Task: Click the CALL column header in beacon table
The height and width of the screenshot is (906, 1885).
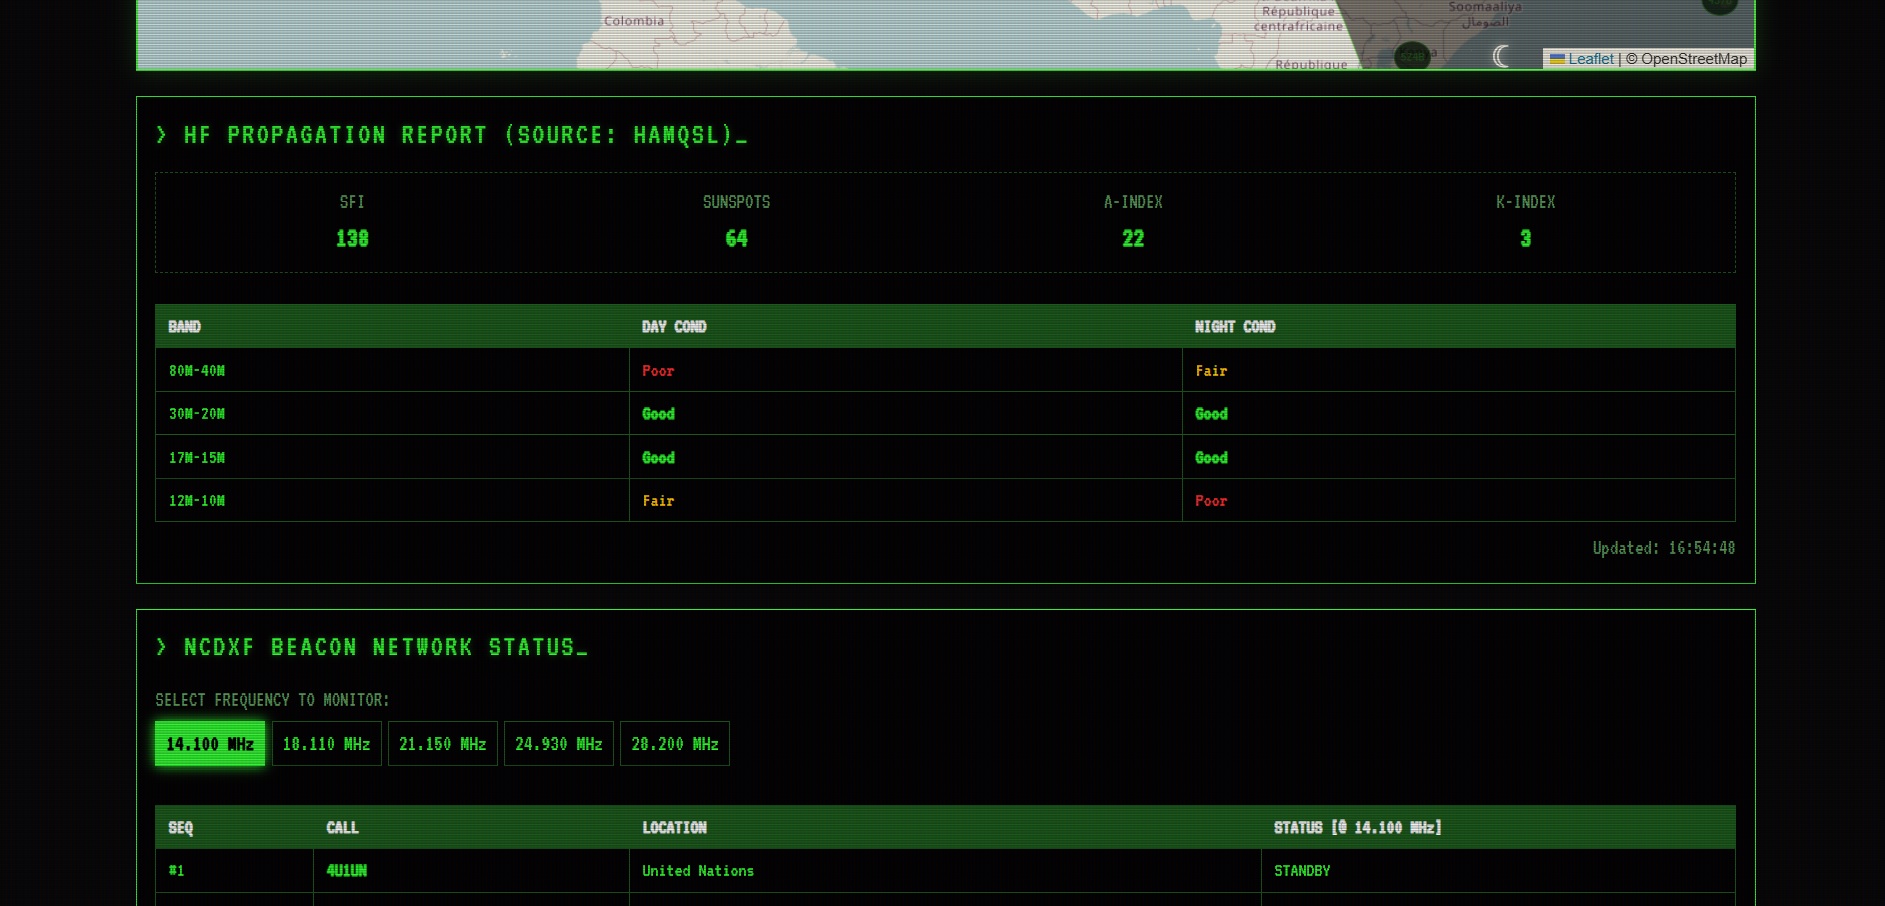Action: click(342, 828)
